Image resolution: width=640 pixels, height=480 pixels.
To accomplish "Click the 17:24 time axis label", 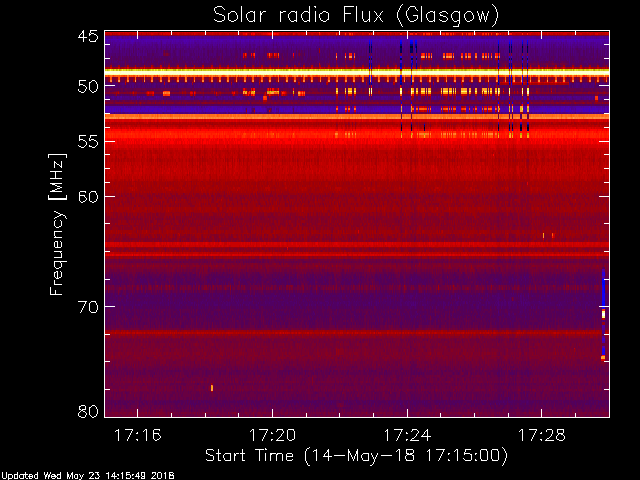I will tap(407, 435).
